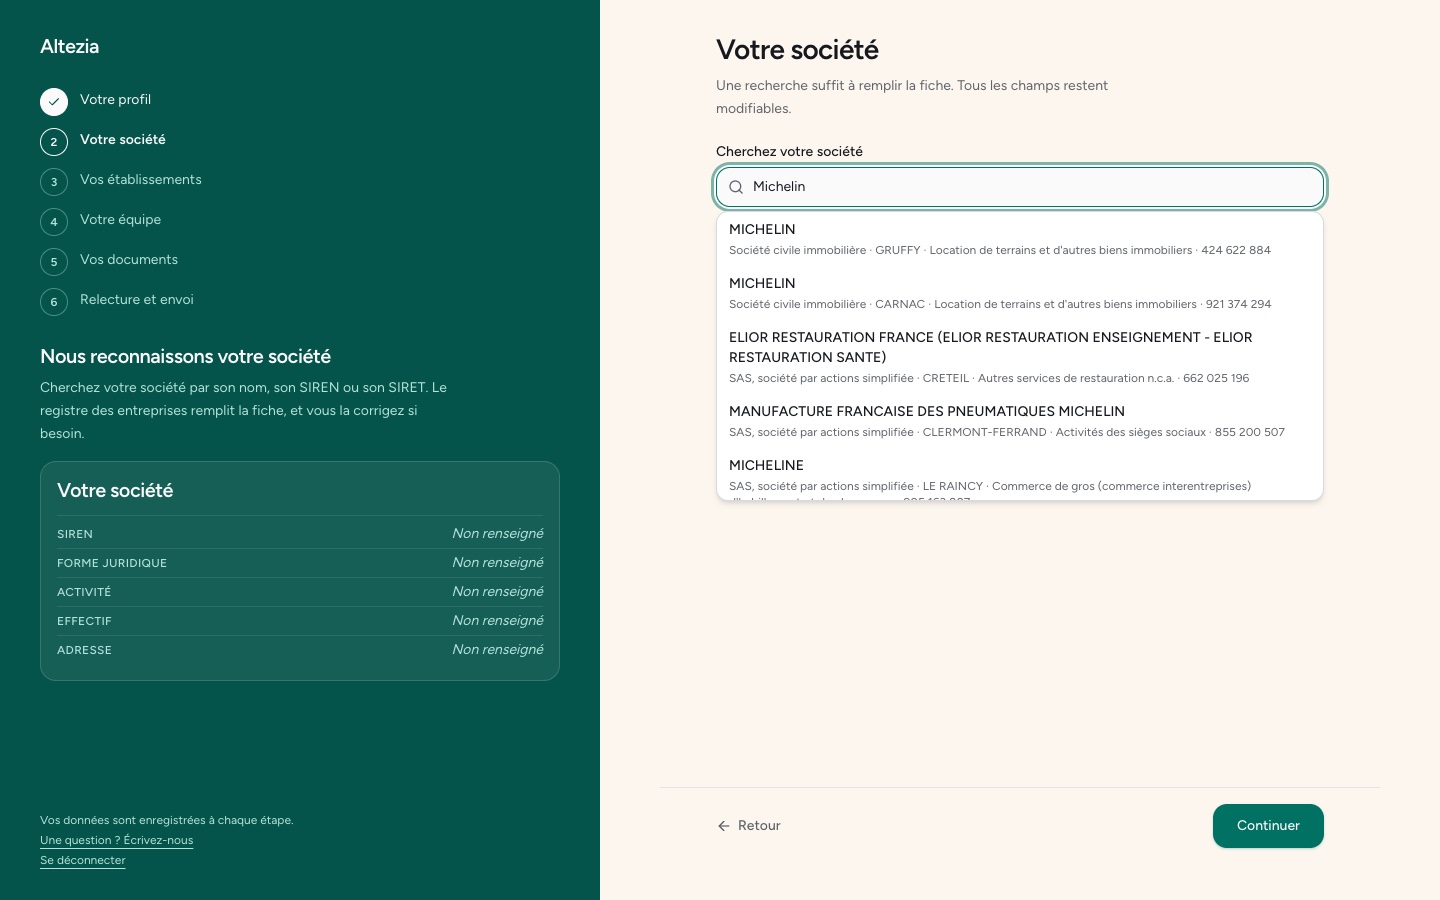Click the Non renseigné value for ACTIVITÉ
Image resolution: width=1440 pixels, height=900 pixels.
(498, 592)
